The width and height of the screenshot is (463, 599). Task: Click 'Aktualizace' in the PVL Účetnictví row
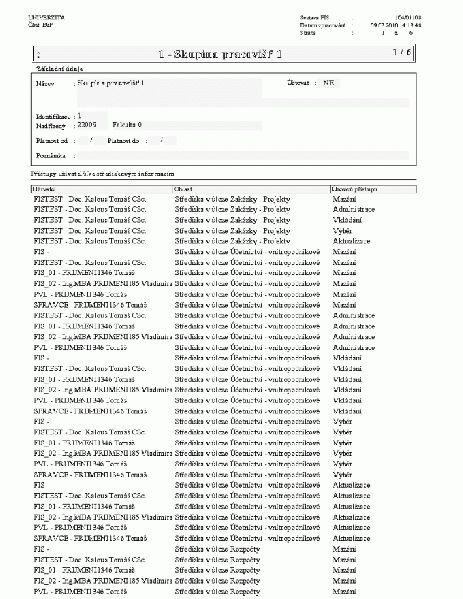click(x=351, y=527)
